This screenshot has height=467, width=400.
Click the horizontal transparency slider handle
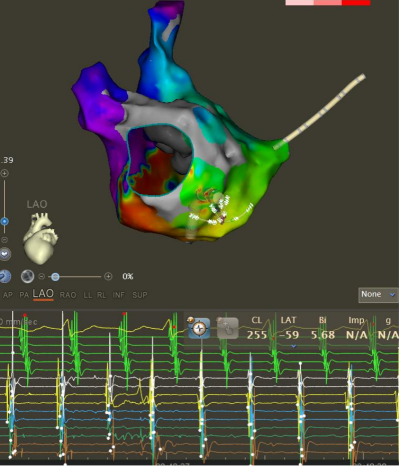55,277
